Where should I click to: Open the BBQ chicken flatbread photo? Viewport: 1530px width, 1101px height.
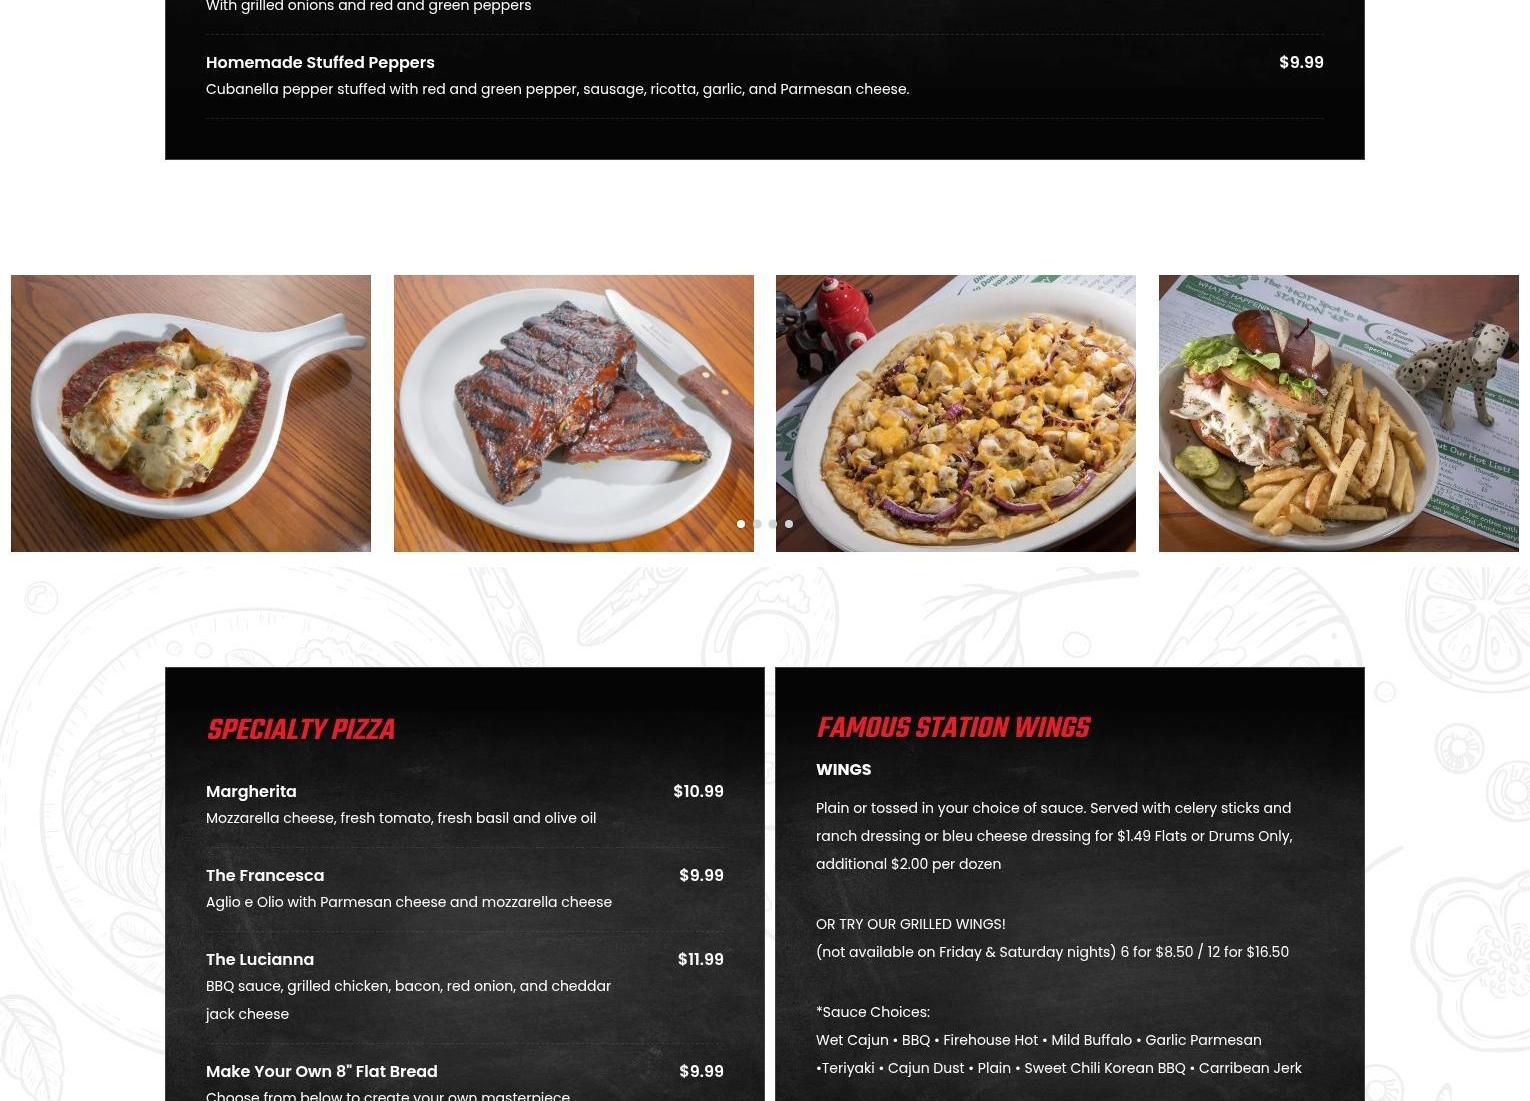[x=956, y=413]
